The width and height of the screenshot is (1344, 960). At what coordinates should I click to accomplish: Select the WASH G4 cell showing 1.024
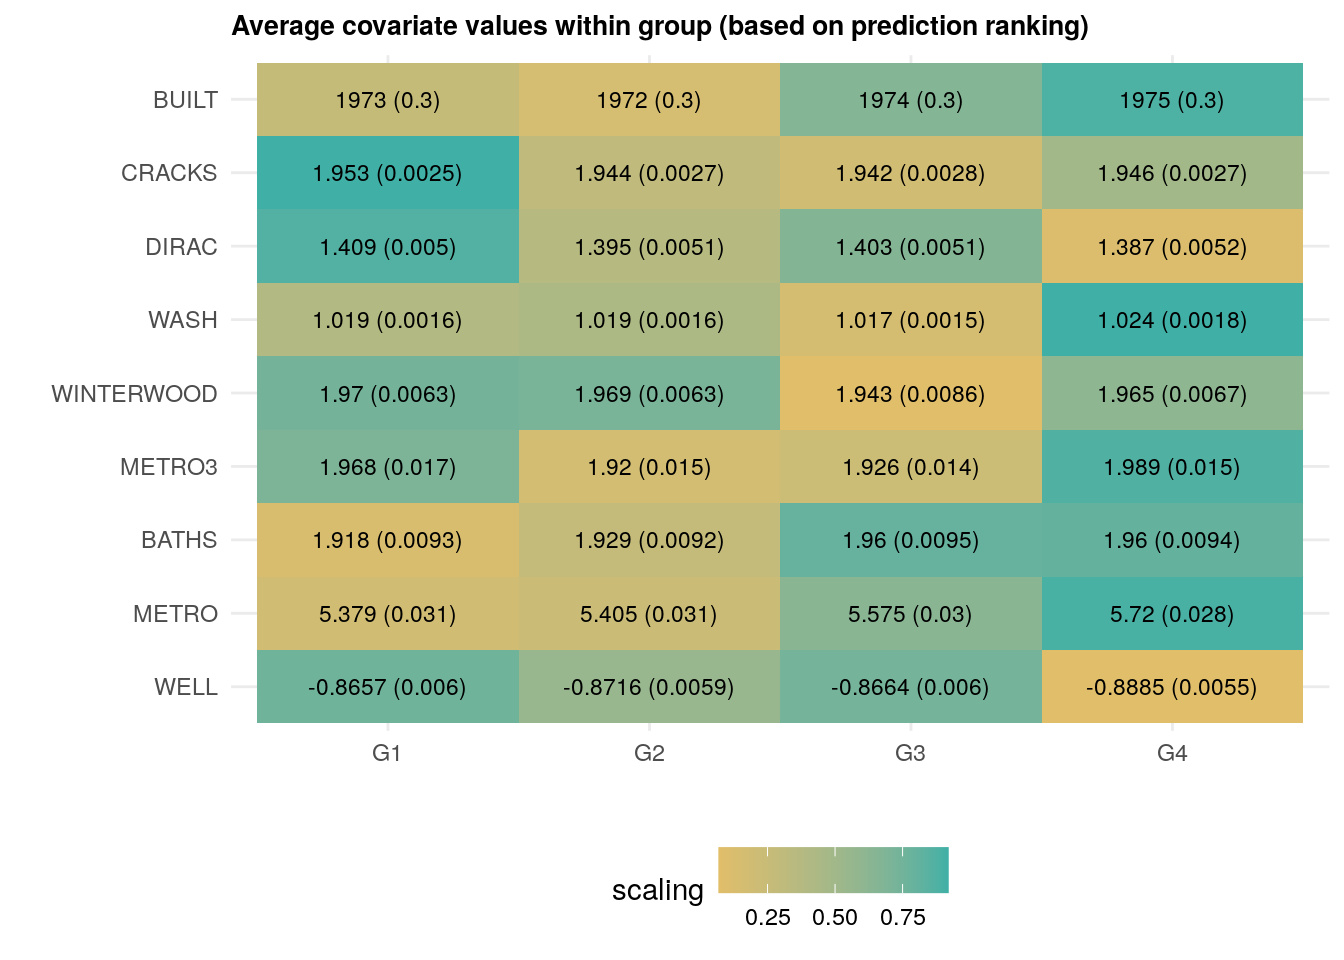1172,320
